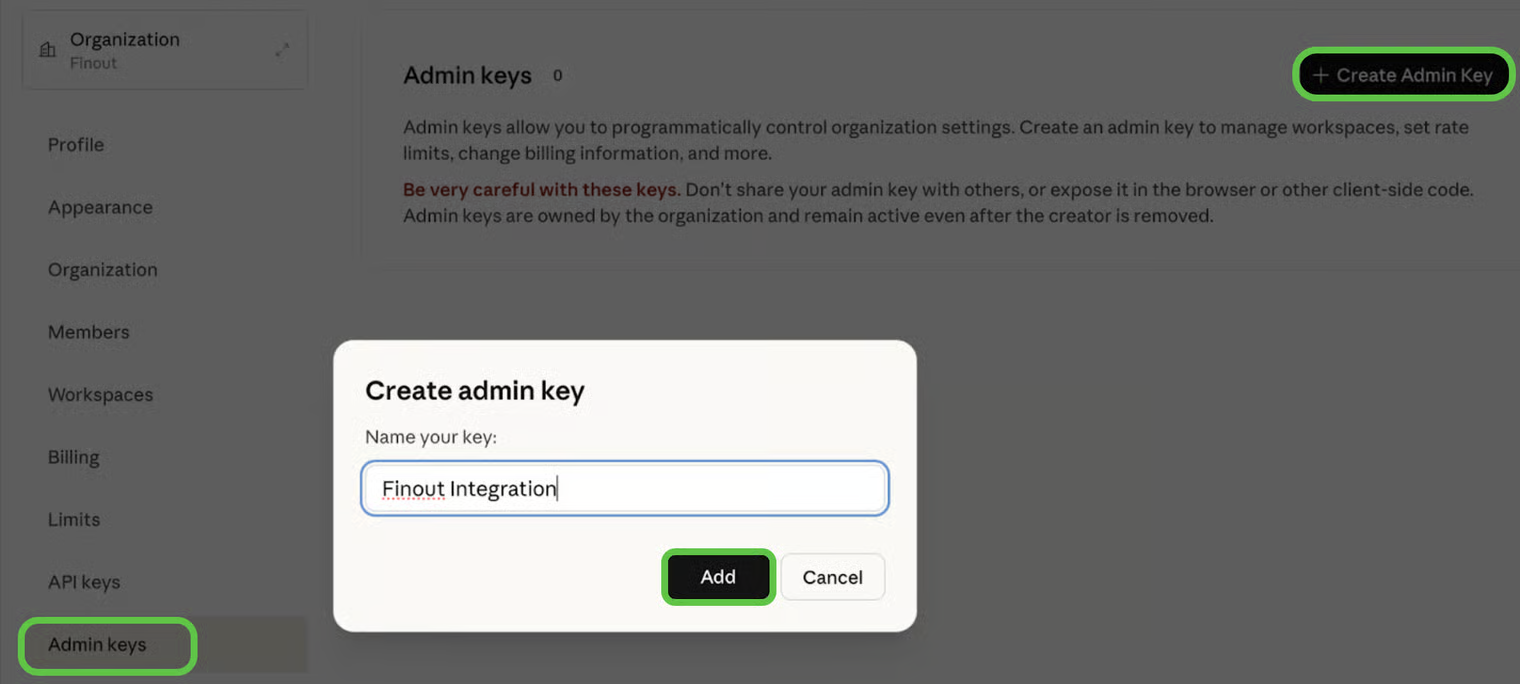Click the building icon beside Organization
Image resolution: width=1520 pixels, height=684 pixels.
[47, 50]
